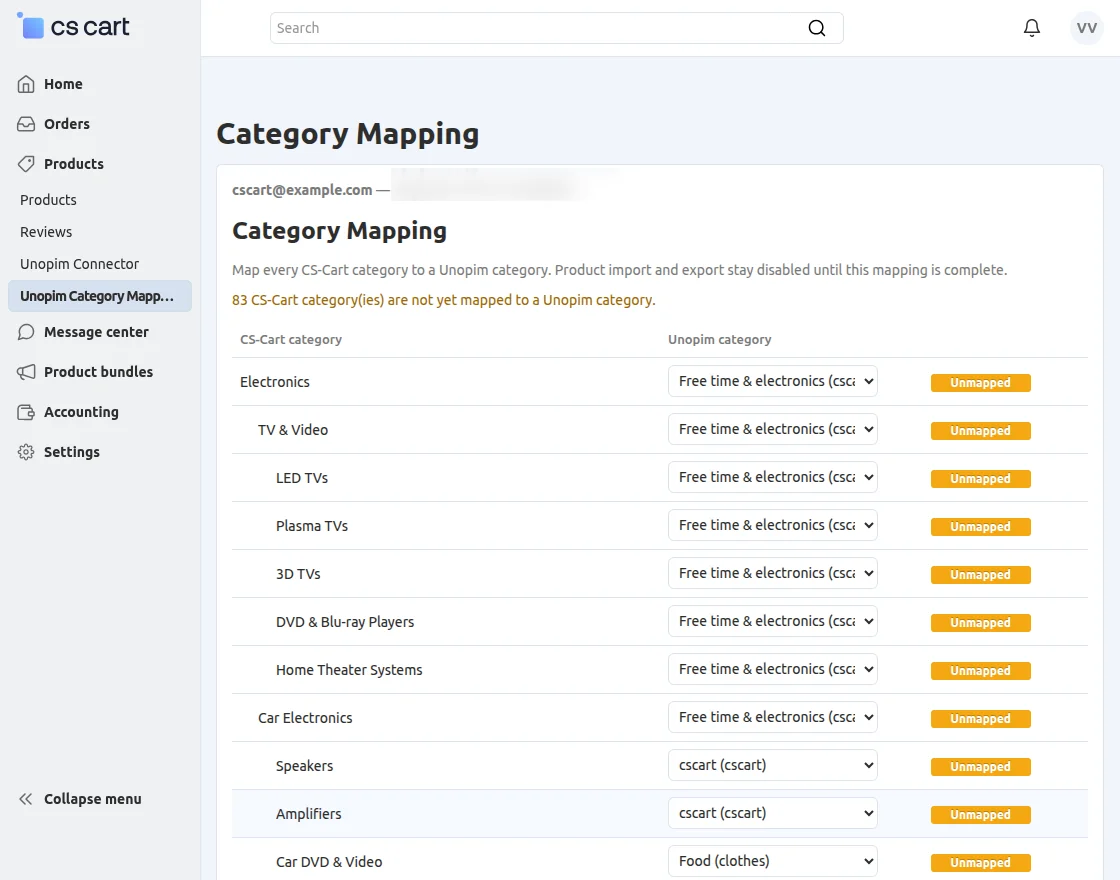
Task: Click the Accounting wallet icon
Action: coord(26,412)
